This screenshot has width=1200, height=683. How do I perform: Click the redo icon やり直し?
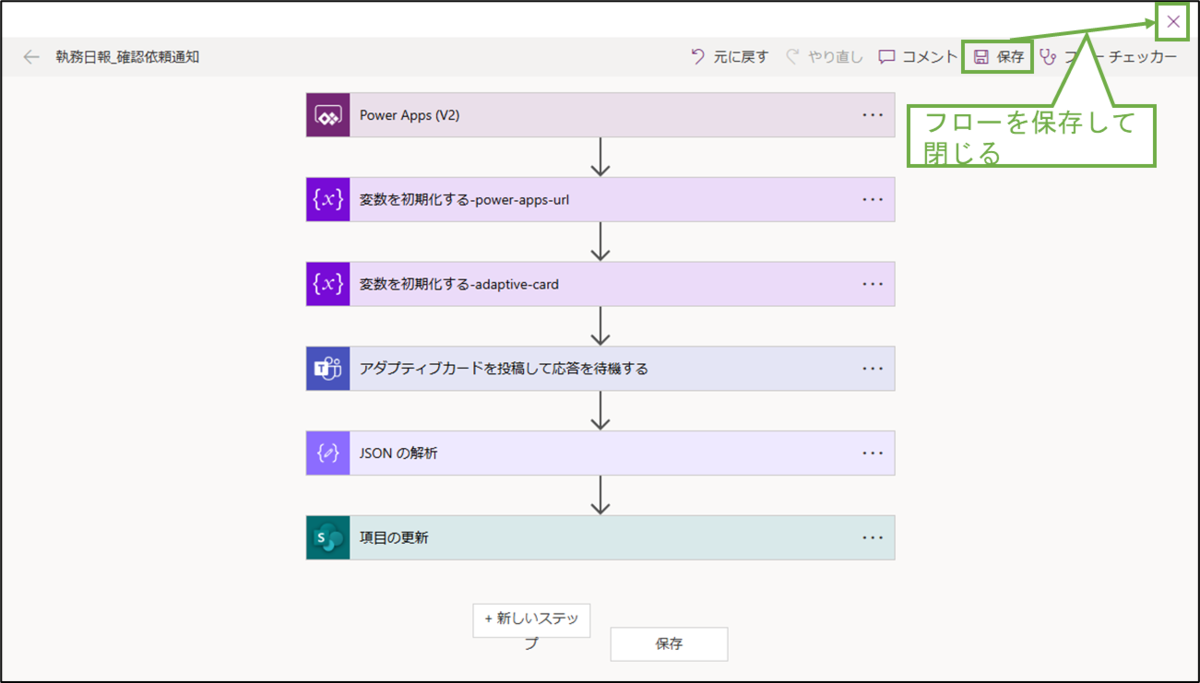[x=793, y=57]
